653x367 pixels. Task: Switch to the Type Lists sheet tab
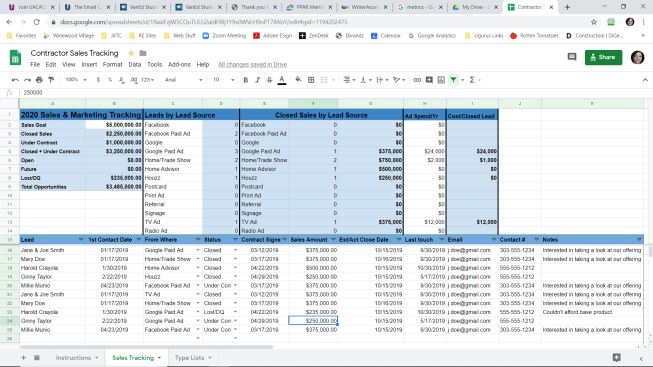click(x=193, y=358)
